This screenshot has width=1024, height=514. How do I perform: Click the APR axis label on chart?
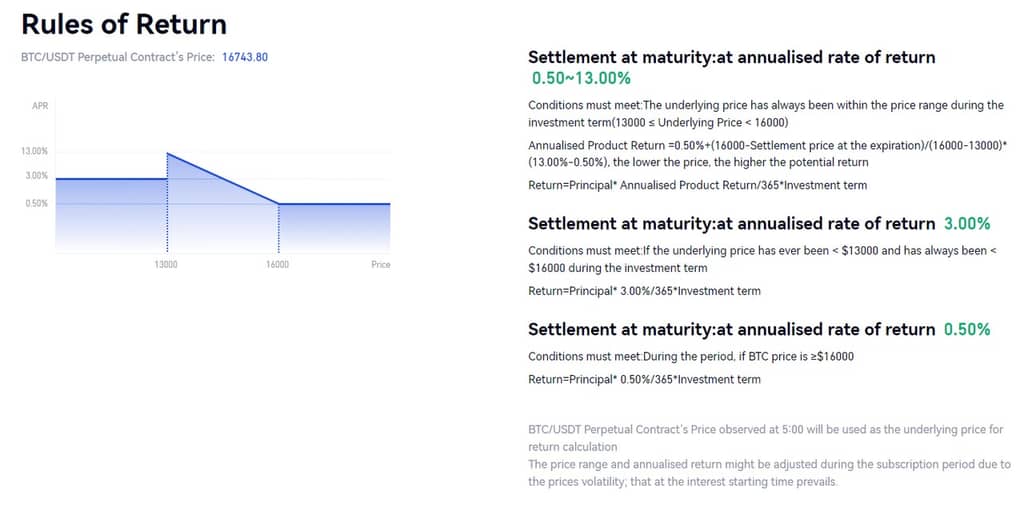coord(40,106)
